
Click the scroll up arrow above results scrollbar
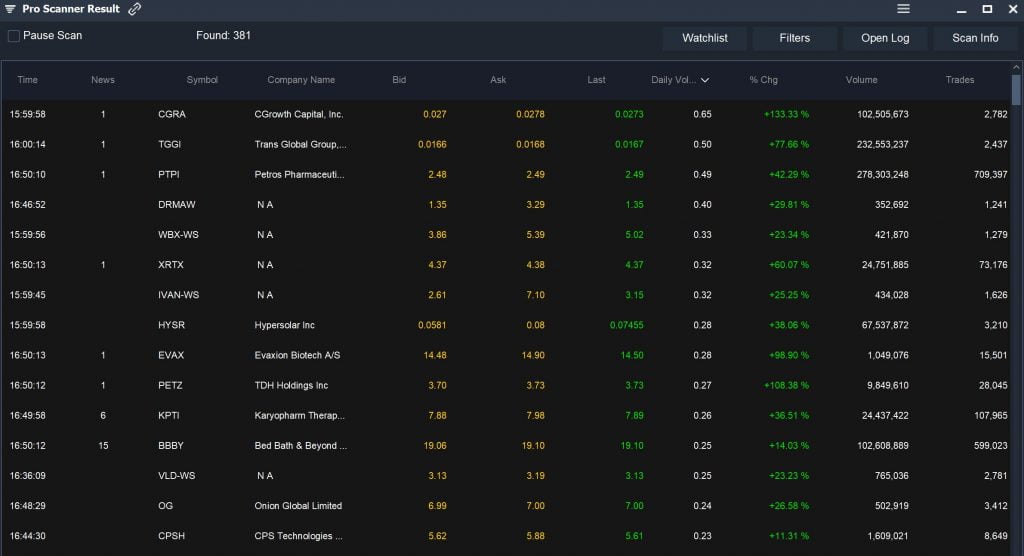coord(1016,67)
